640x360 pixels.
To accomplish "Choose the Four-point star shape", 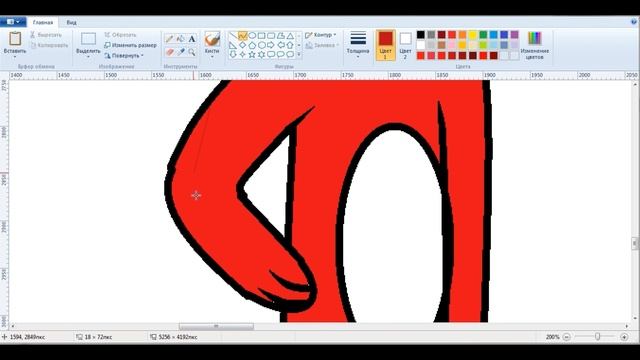I will click(242, 54).
